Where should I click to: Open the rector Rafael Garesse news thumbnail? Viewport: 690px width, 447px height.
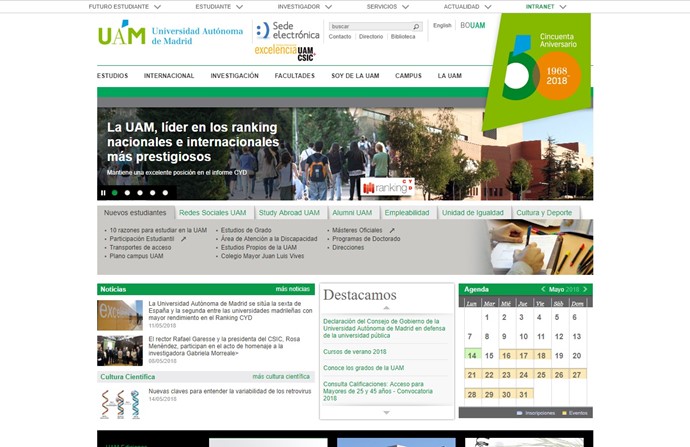click(120, 351)
